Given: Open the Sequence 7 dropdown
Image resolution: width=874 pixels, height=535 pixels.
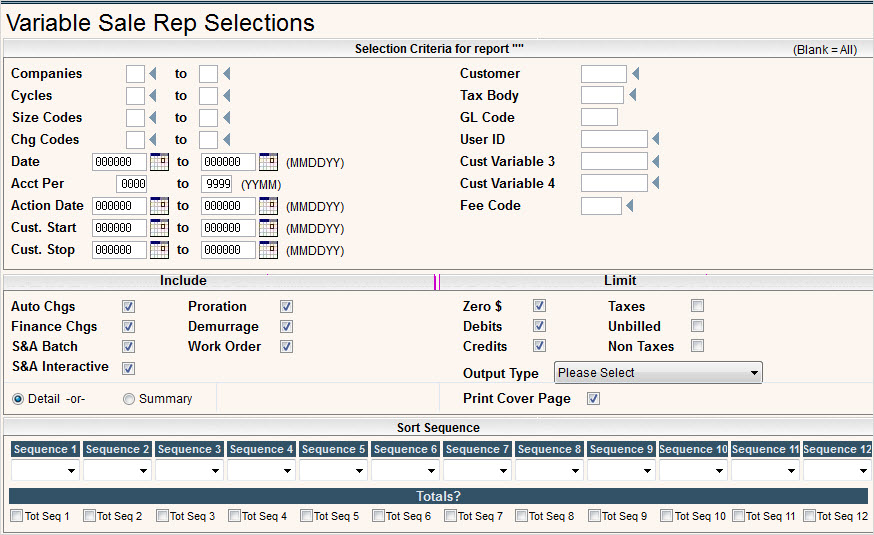Looking at the screenshot, I should point(477,470).
